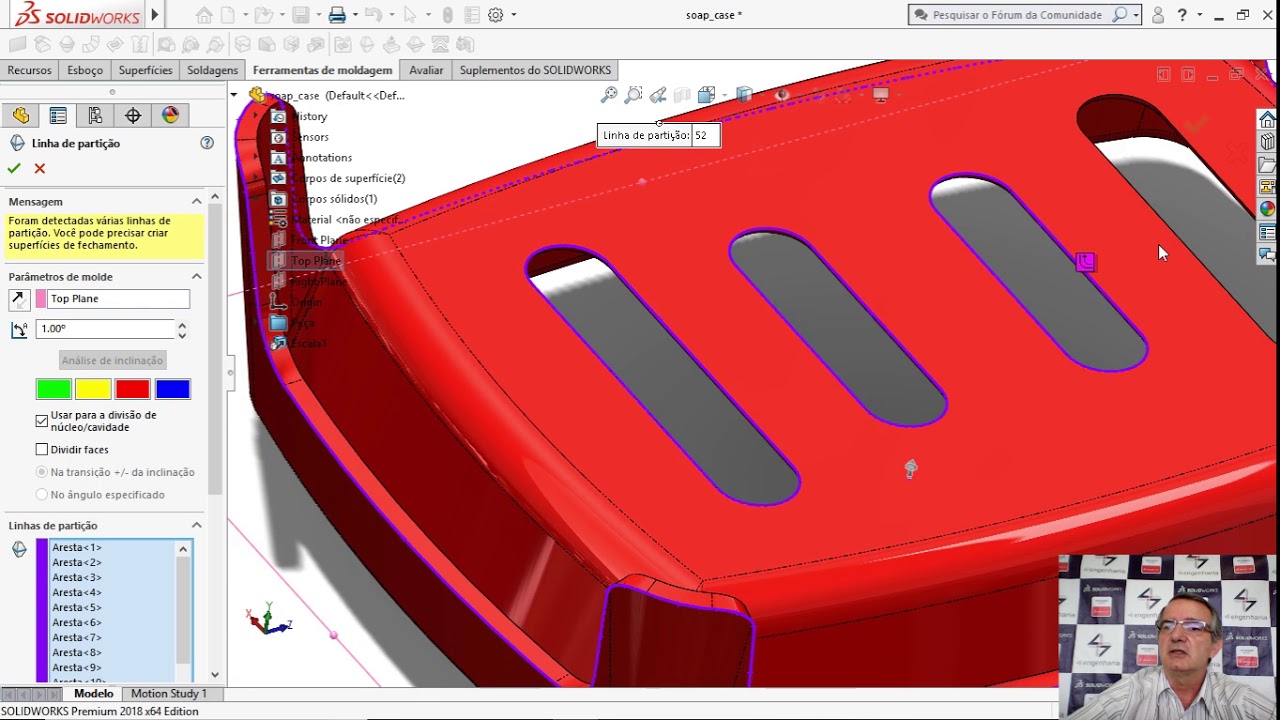
Task: Open the DimXpertManager crosshair tab
Action: pyautogui.click(x=132, y=115)
